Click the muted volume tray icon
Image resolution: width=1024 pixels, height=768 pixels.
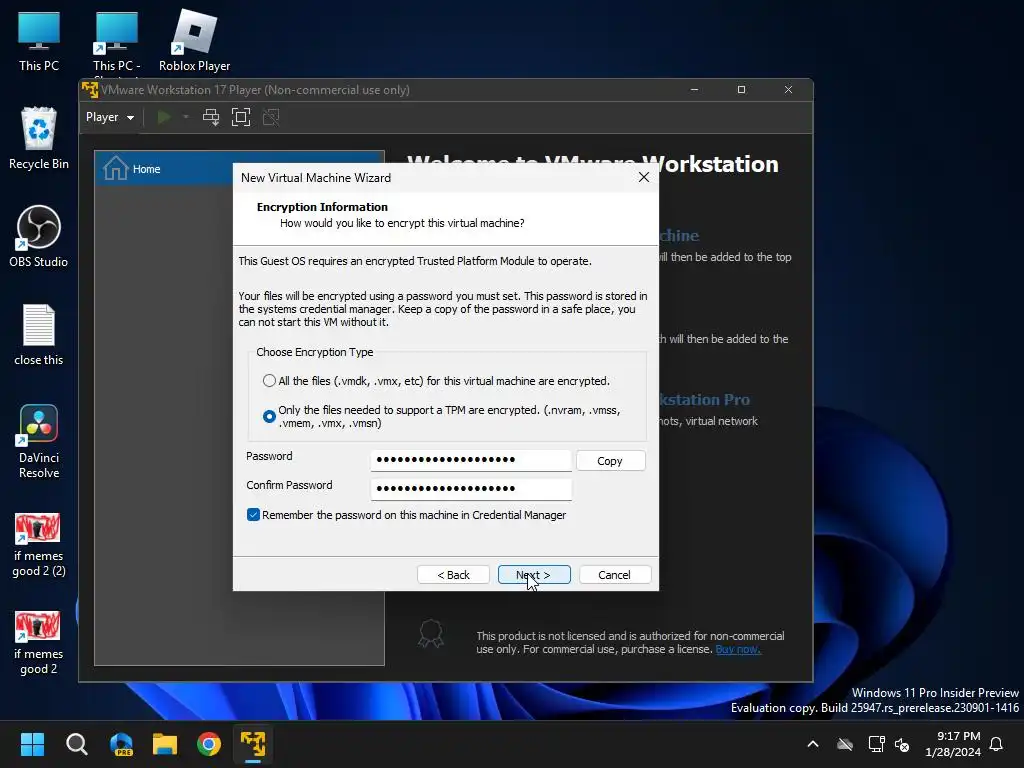[x=902, y=744]
